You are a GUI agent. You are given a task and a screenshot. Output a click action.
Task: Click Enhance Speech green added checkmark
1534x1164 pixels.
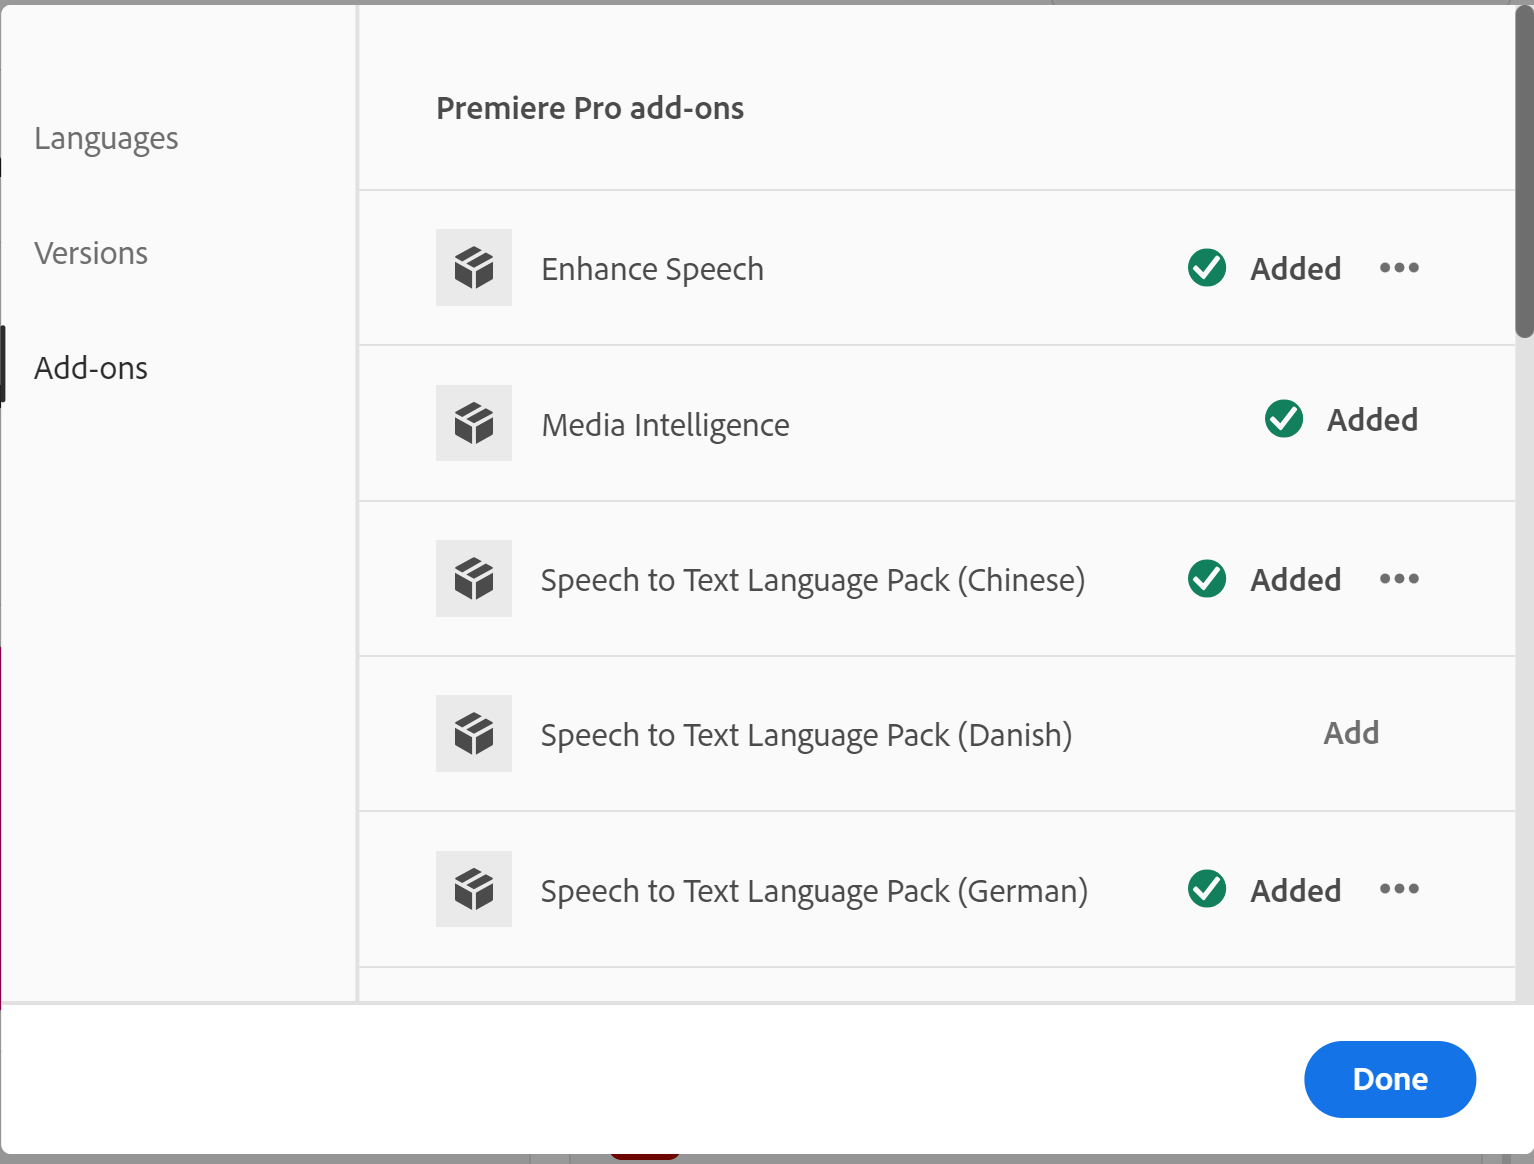(1207, 268)
